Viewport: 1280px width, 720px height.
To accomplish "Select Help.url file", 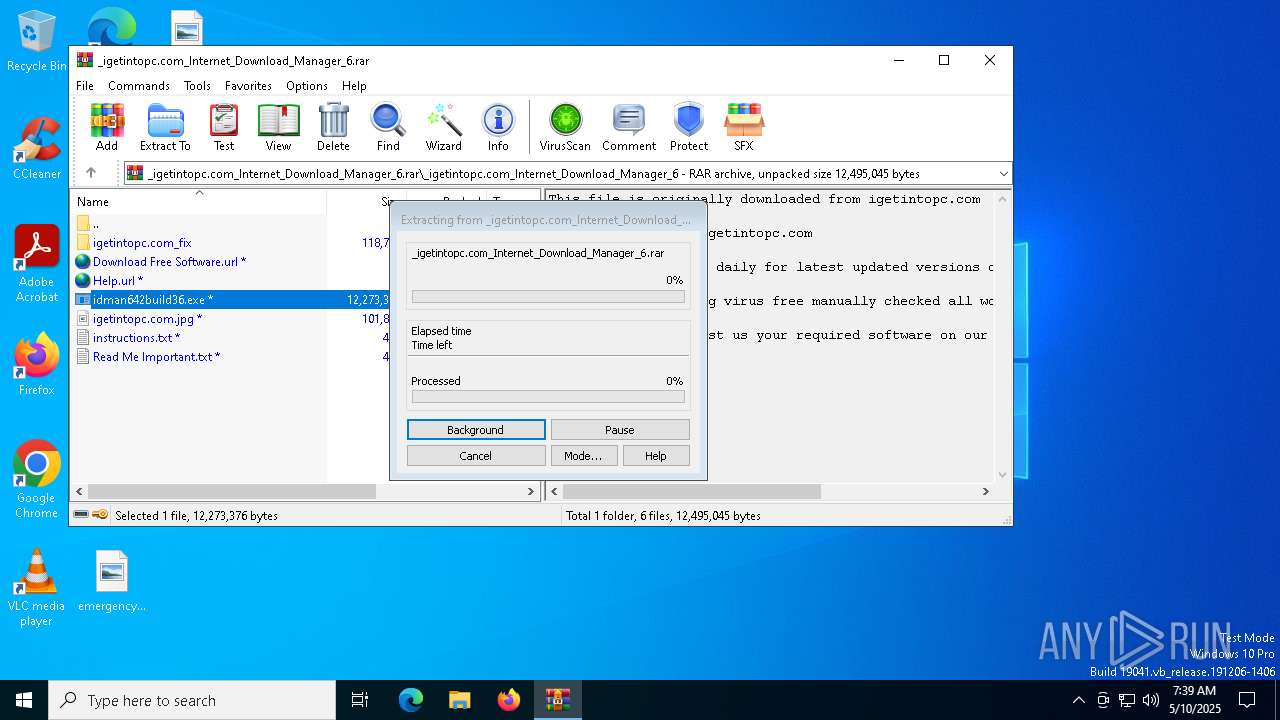I will [x=118, y=281].
